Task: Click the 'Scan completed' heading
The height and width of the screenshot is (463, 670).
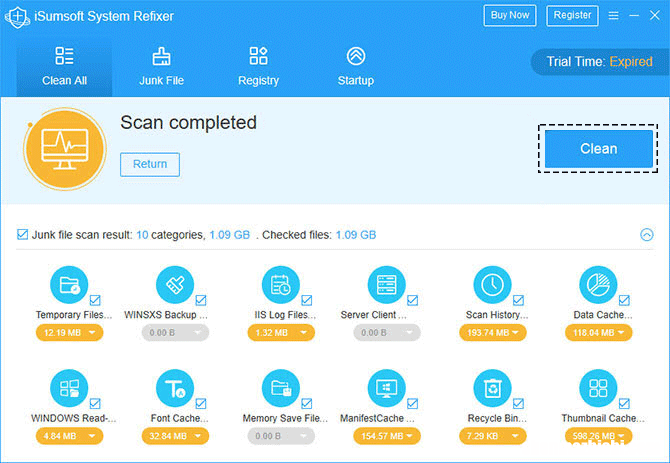Action: click(188, 123)
